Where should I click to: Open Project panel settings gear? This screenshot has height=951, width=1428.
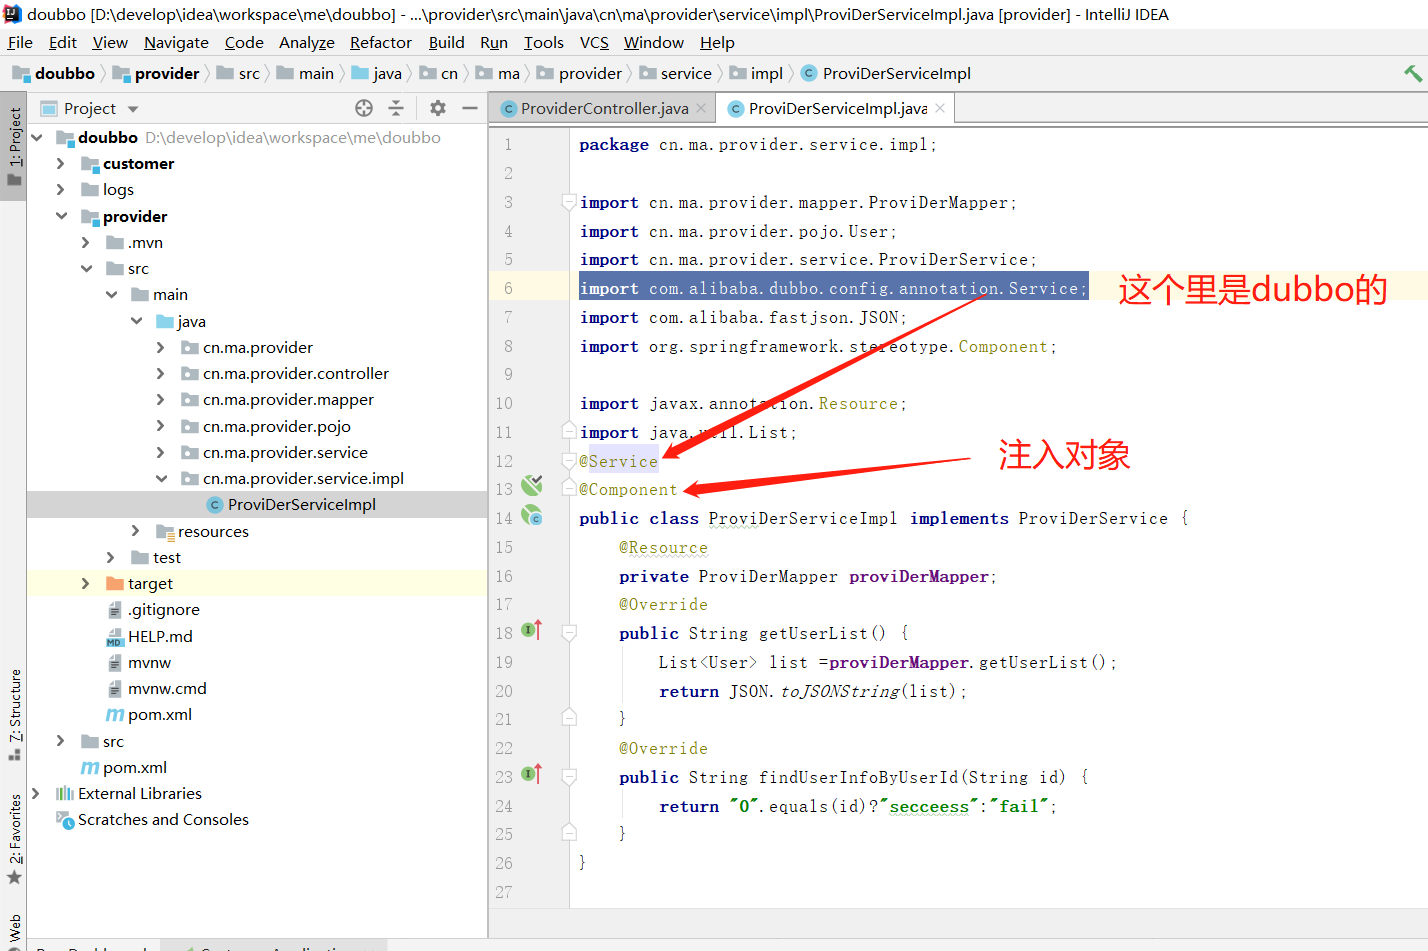pyautogui.click(x=437, y=108)
